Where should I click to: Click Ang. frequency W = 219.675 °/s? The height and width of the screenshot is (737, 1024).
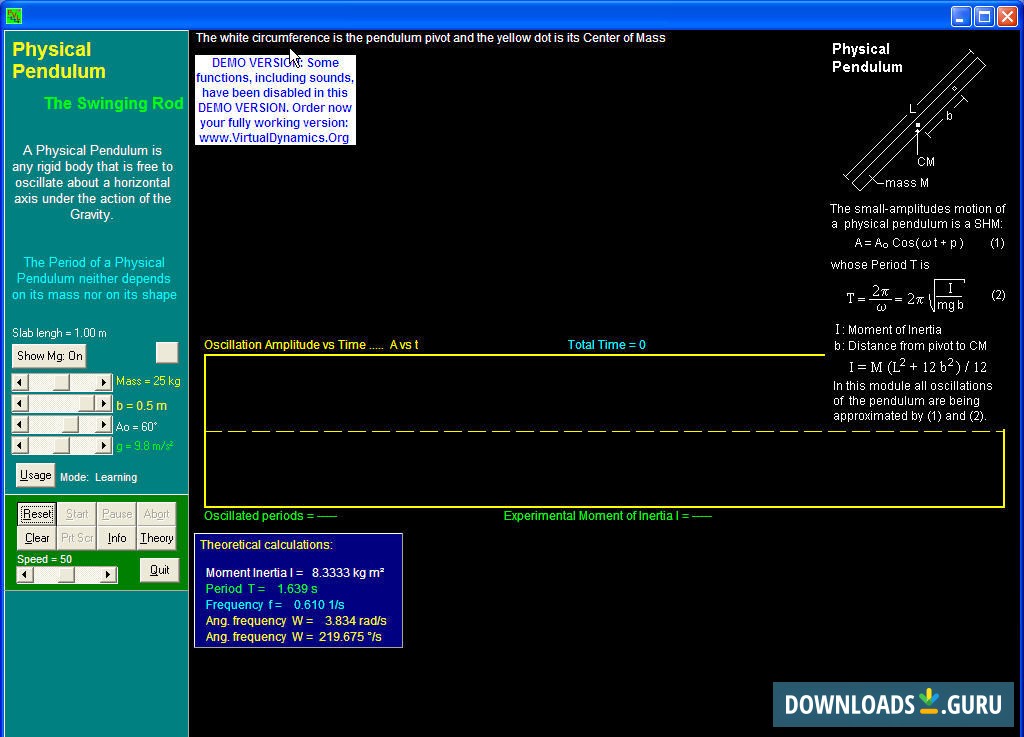(x=293, y=636)
